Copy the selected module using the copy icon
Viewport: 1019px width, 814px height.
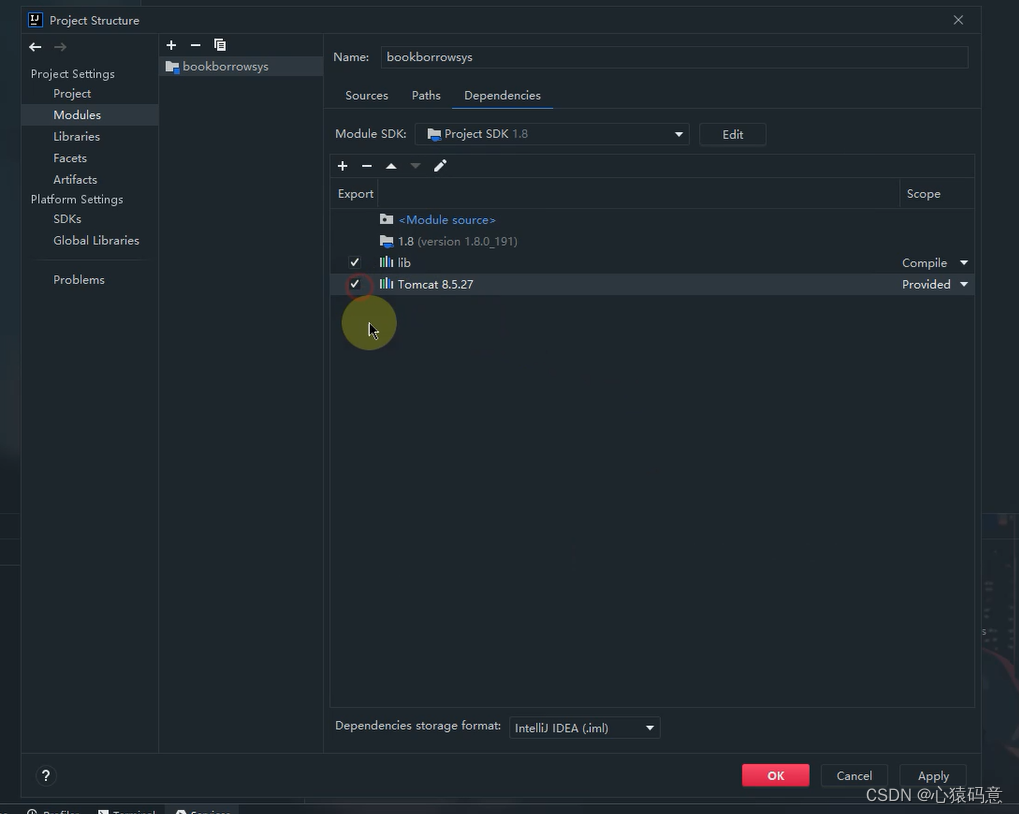pos(220,45)
